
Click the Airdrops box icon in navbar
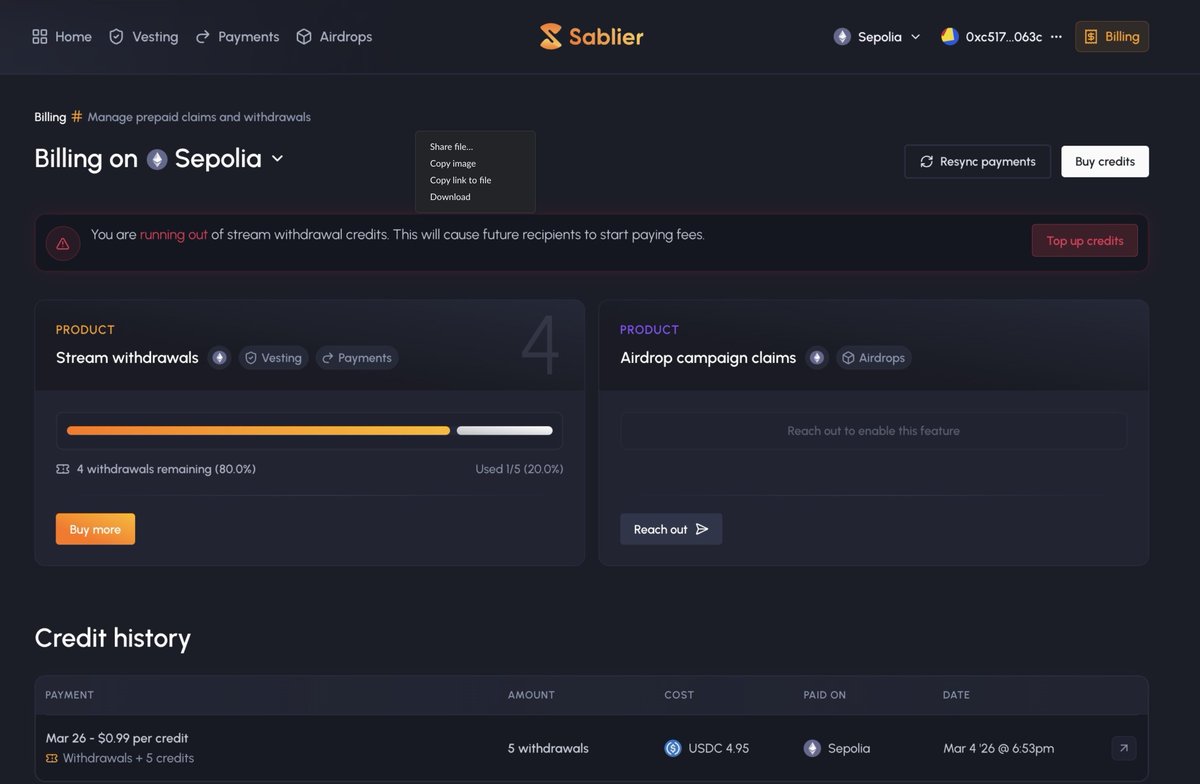pyautogui.click(x=304, y=37)
